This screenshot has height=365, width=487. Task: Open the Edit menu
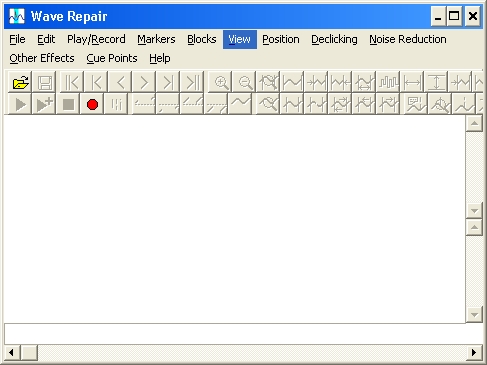pyautogui.click(x=46, y=39)
